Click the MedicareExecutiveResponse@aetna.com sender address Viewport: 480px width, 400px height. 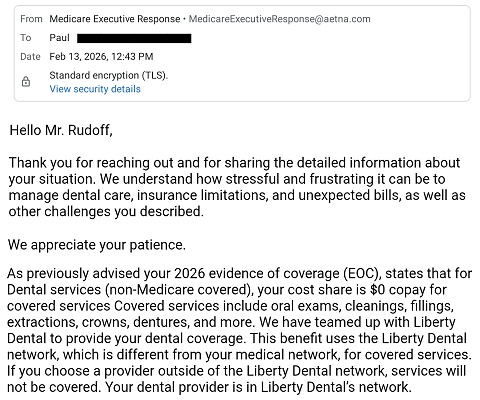coord(280,19)
